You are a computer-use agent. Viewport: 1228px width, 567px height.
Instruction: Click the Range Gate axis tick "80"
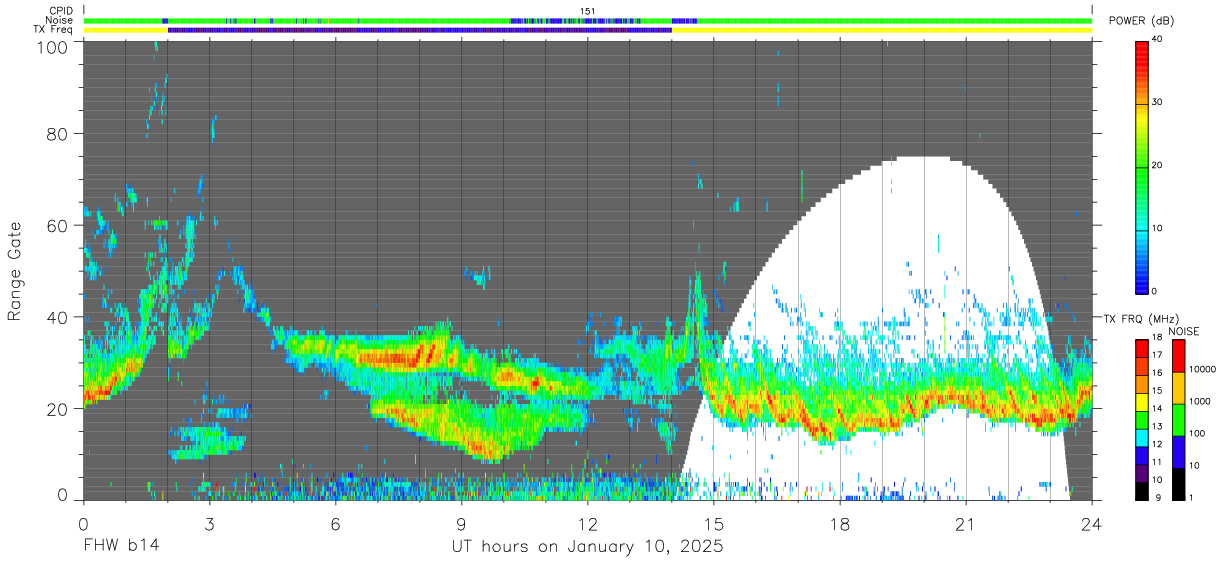58,134
